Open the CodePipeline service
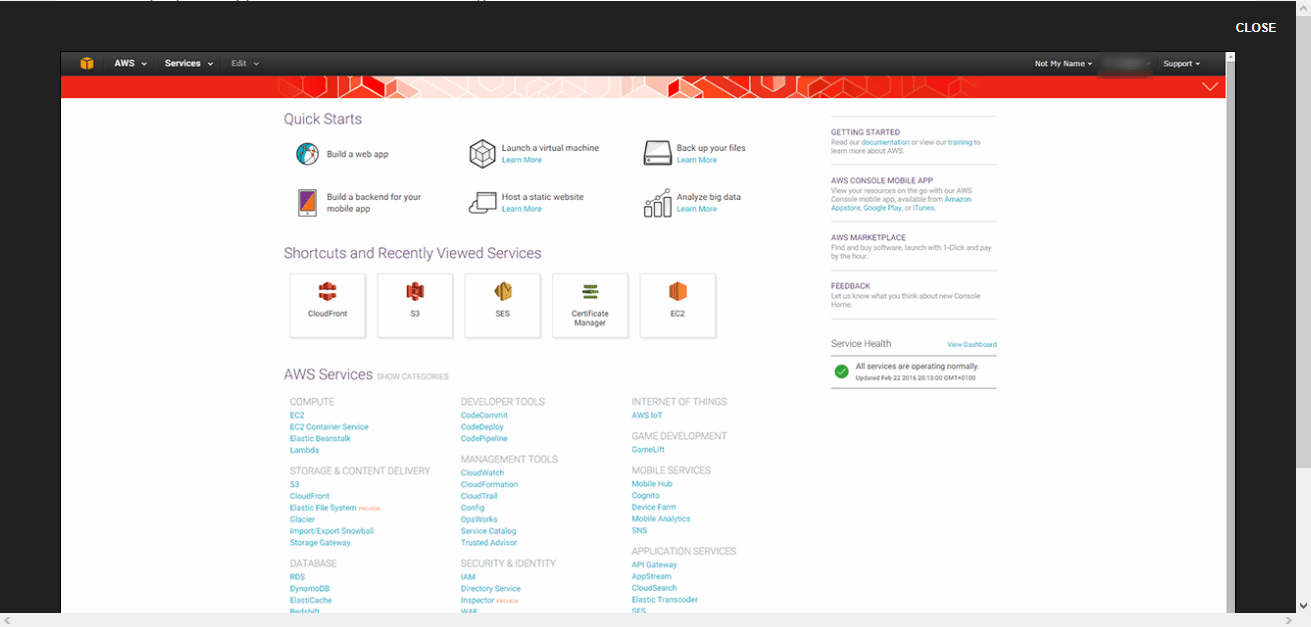This screenshot has height=627, width=1311. [484, 439]
